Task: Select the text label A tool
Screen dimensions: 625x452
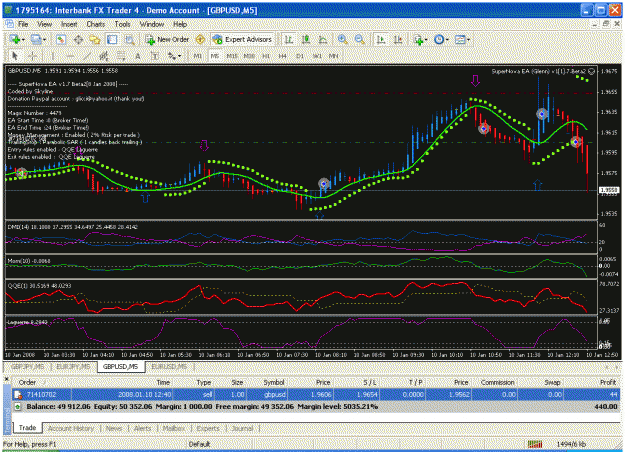Action: pyautogui.click(x=138, y=56)
